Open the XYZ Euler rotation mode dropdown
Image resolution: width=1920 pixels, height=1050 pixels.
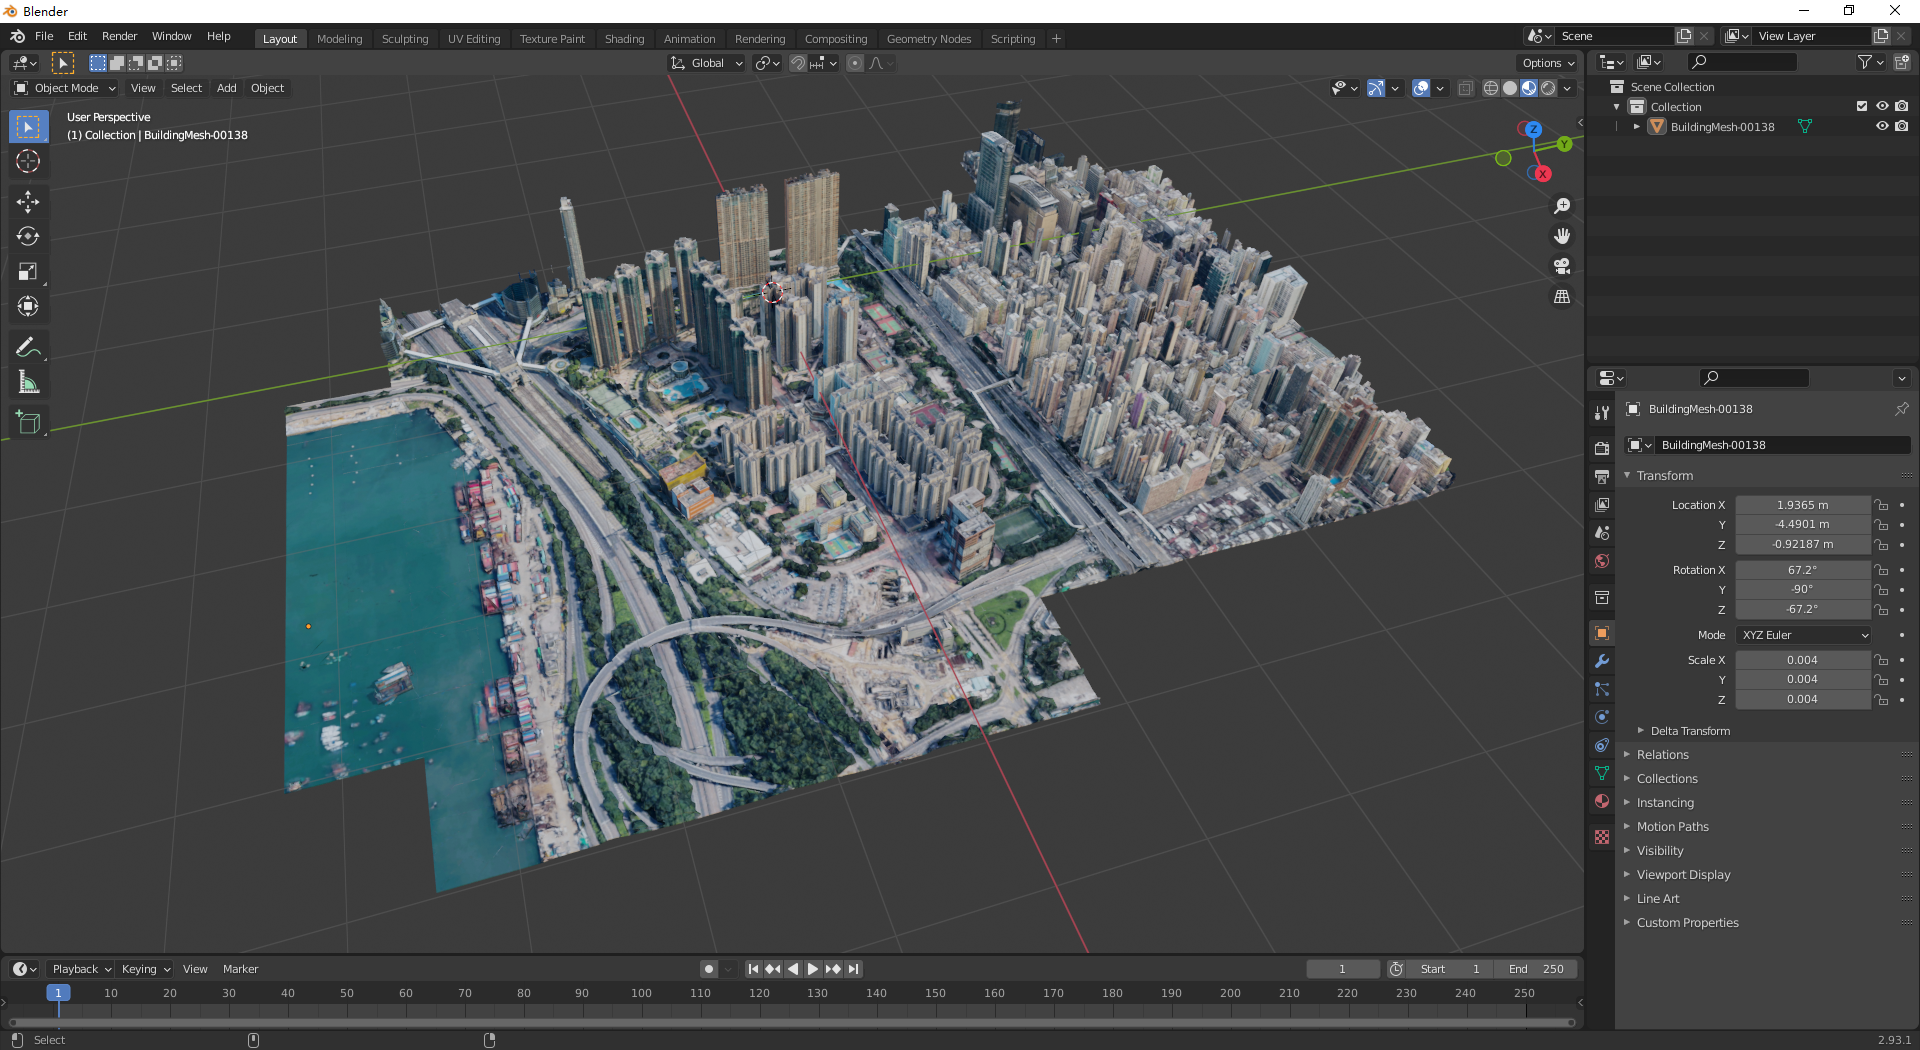click(x=1804, y=635)
